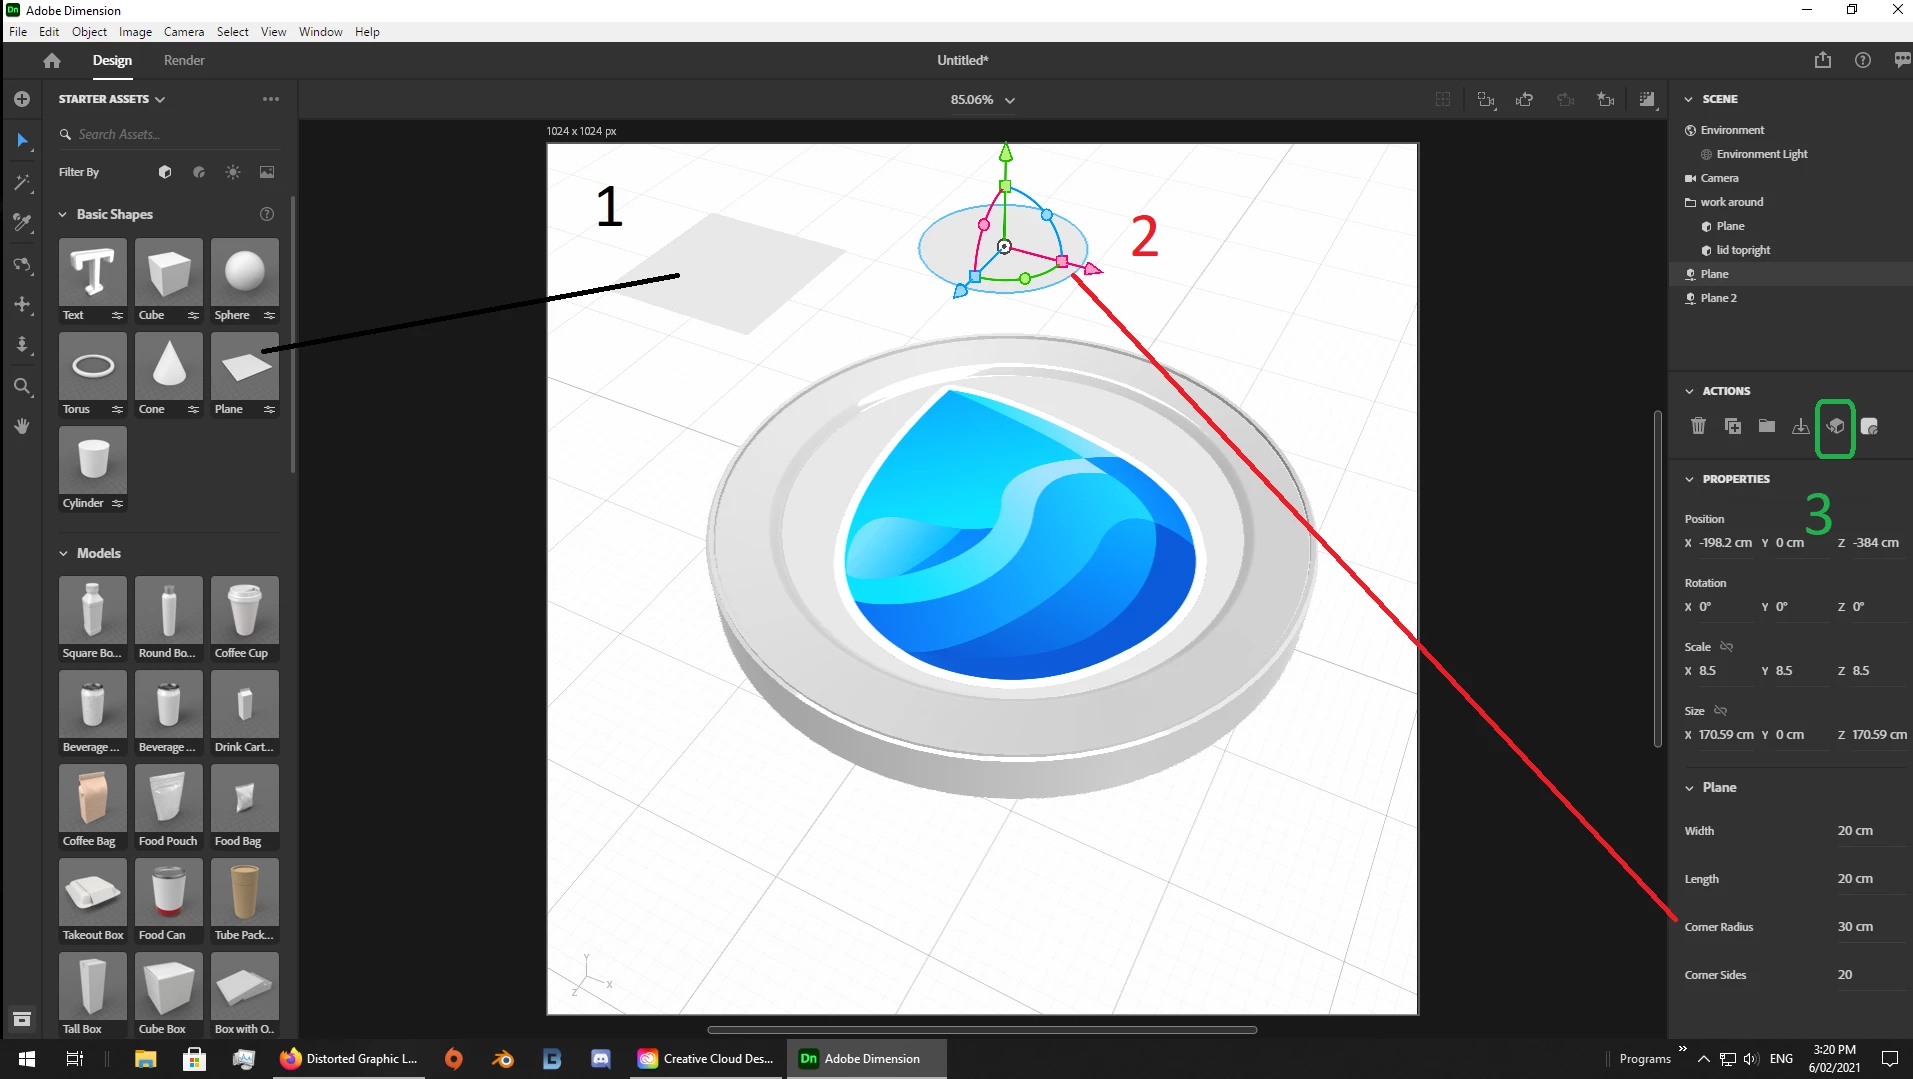
Task: Open Starter Assets dropdown
Action: (x=112, y=99)
